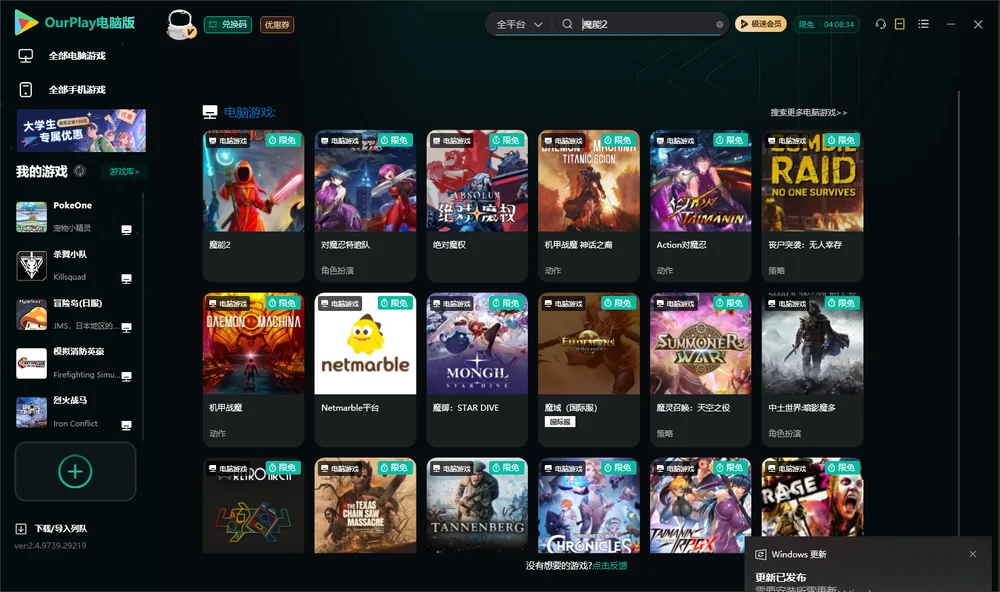
Task: Open the 丧尸突袭：无人幸存 game card
Action: click(812, 205)
